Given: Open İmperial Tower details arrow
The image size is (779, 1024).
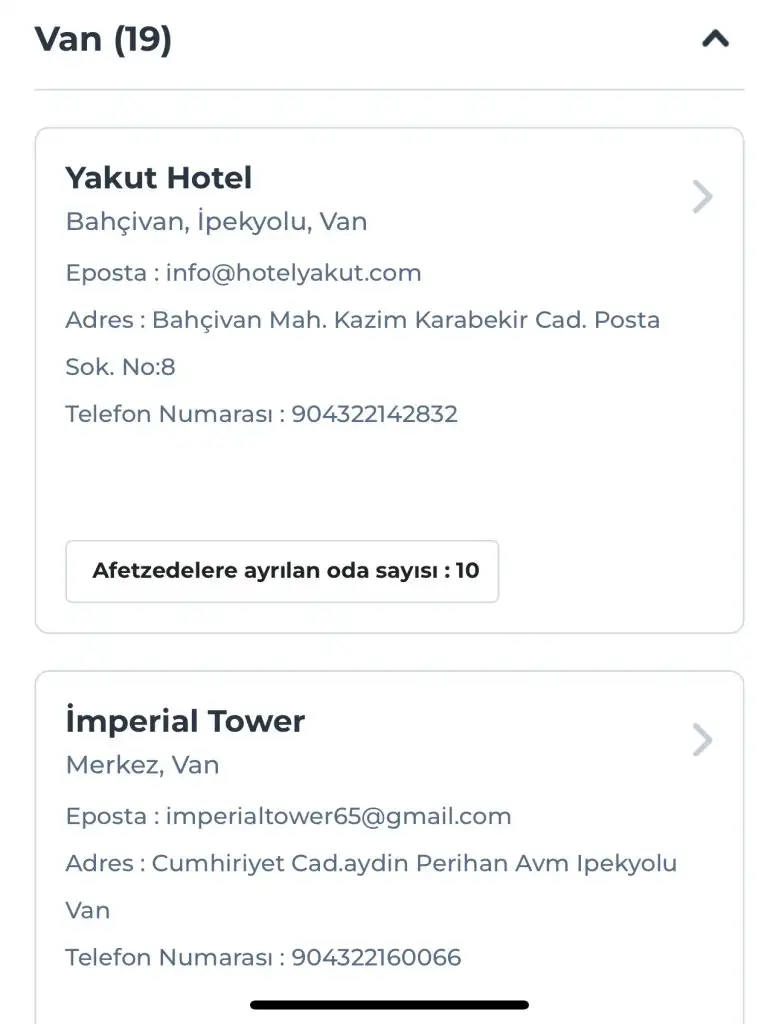Looking at the screenshot, I should (x=702, y=741).
